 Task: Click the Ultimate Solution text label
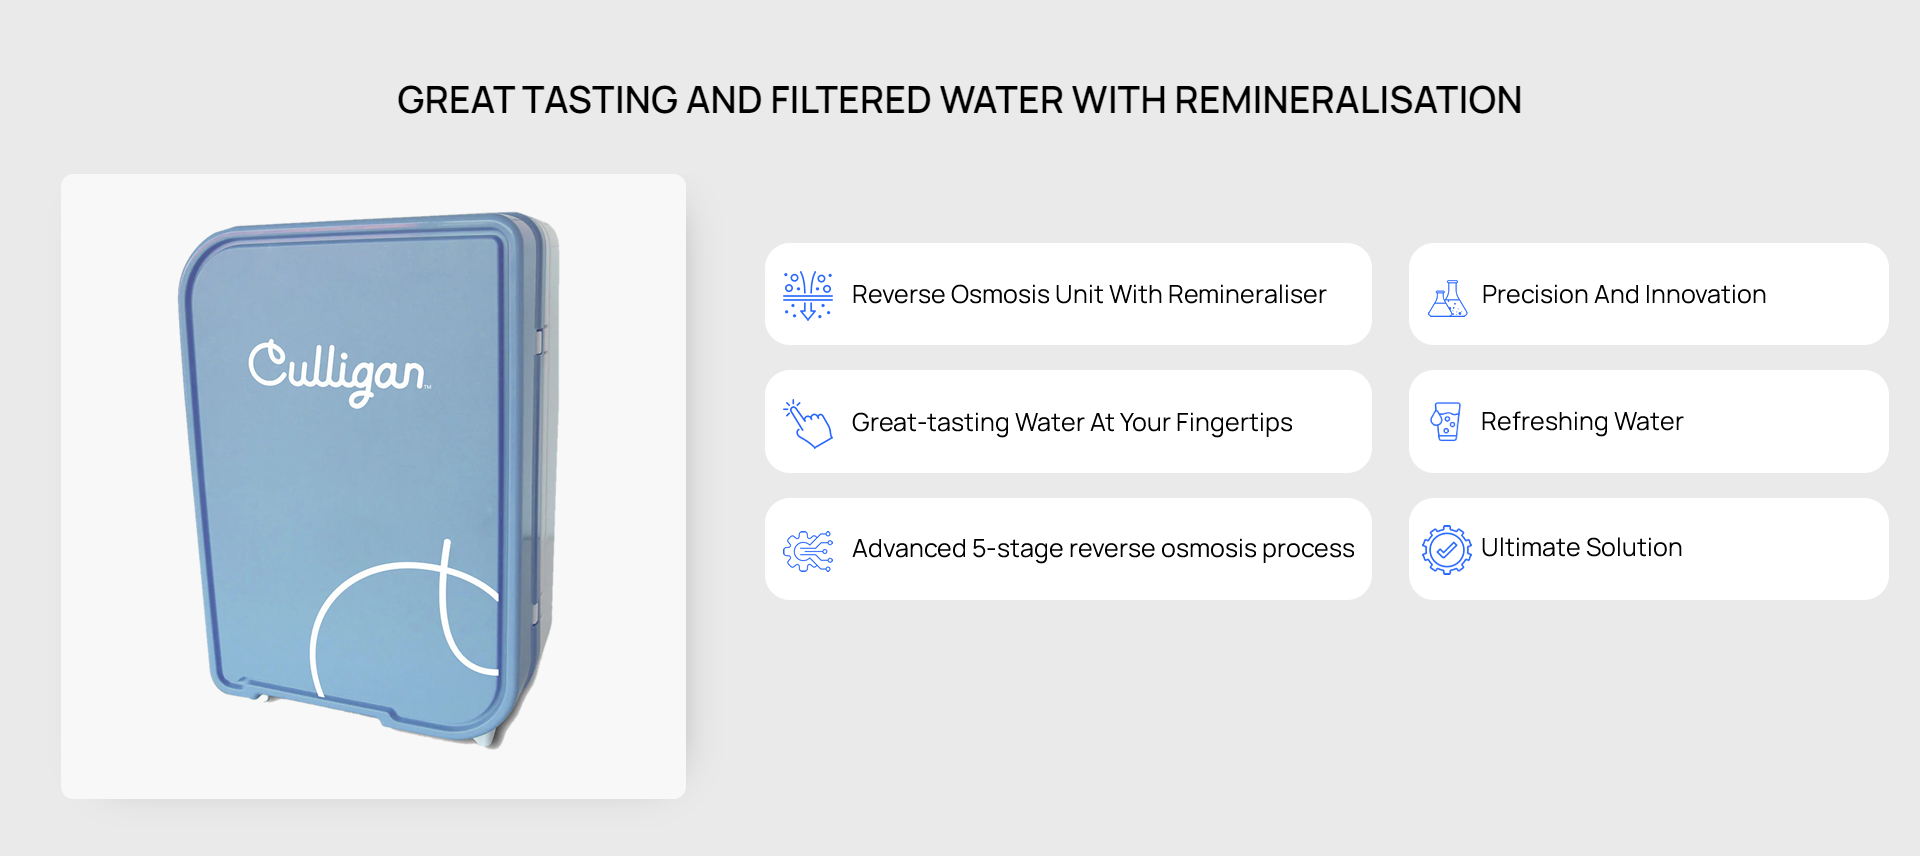1581,548
